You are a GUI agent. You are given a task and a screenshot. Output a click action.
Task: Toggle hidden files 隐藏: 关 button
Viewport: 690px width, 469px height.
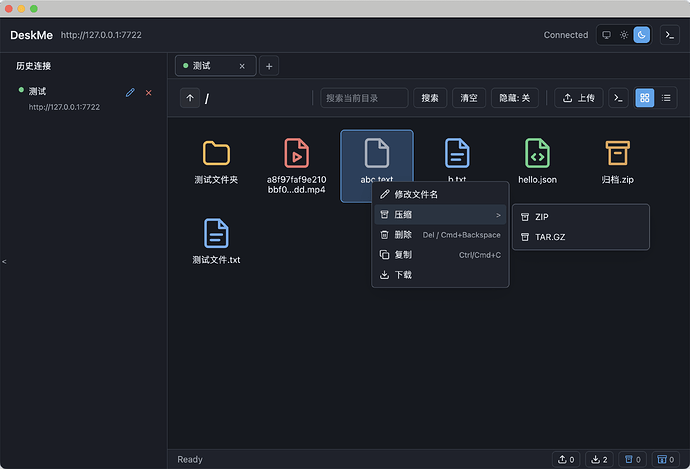tap(514, 98)
